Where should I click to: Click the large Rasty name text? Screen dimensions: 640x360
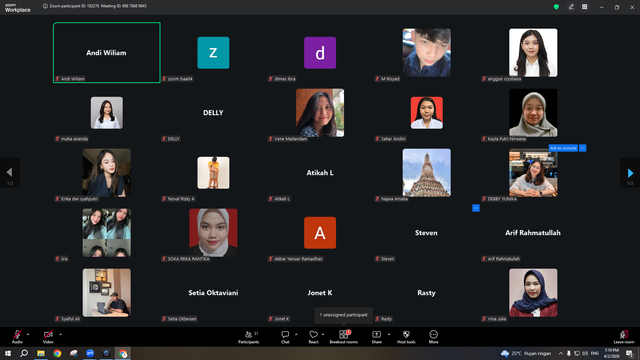click(426, 293)
